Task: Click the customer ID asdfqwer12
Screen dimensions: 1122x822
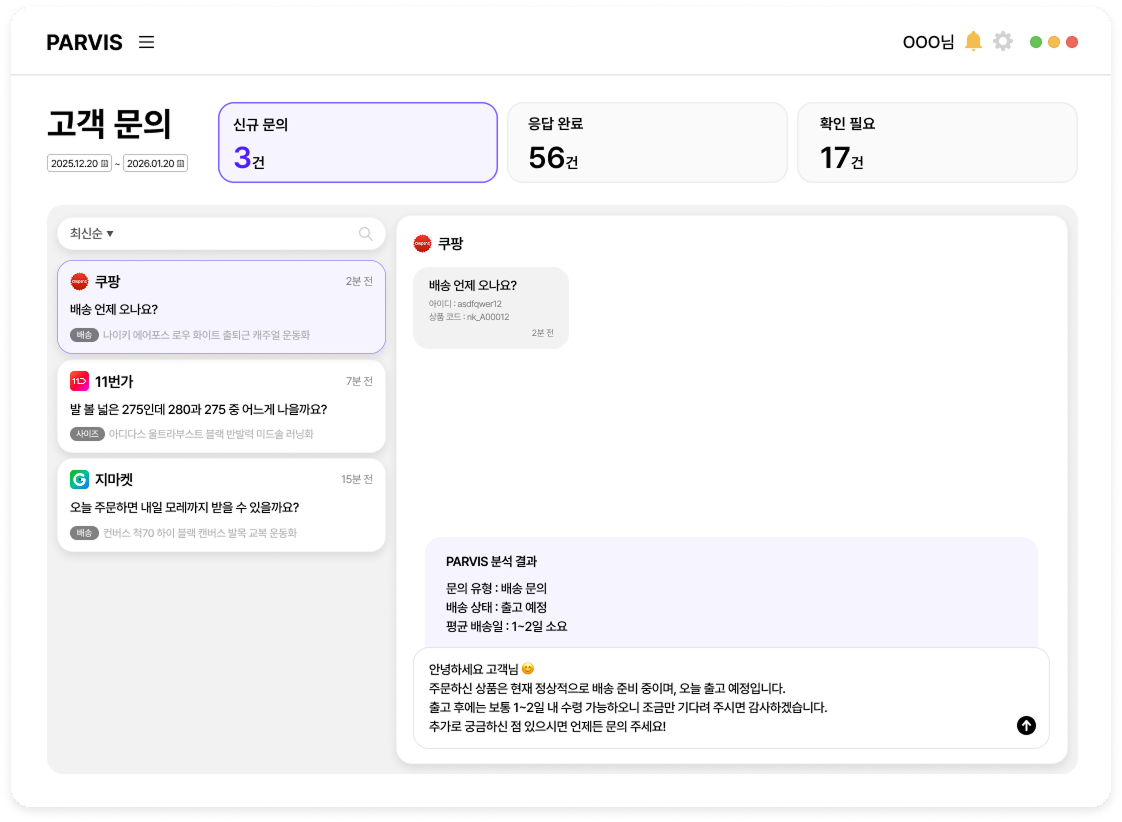Action: 479,304
